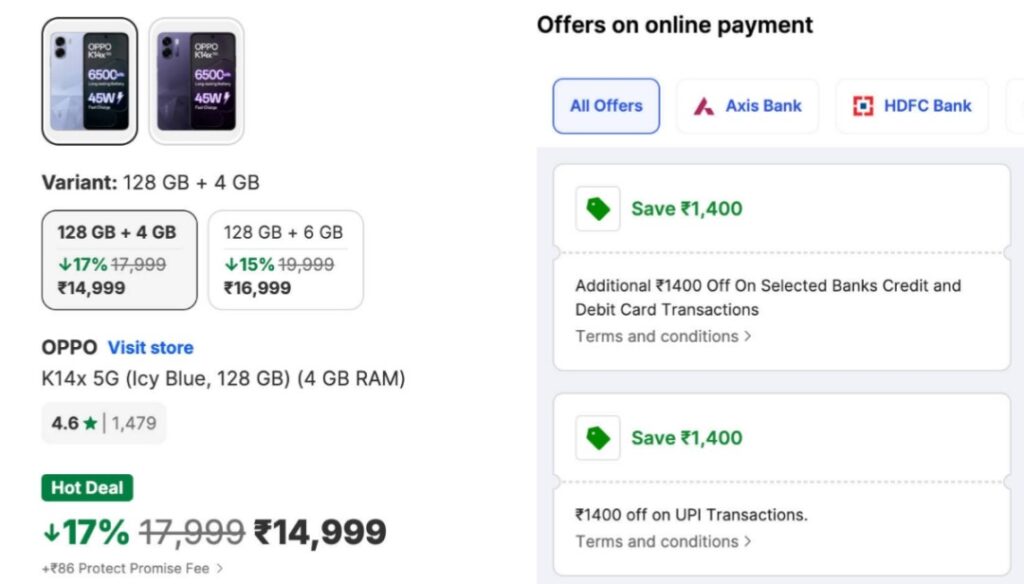
Task: Click the Axis Bank logo icon
Action: coord(704,106)
